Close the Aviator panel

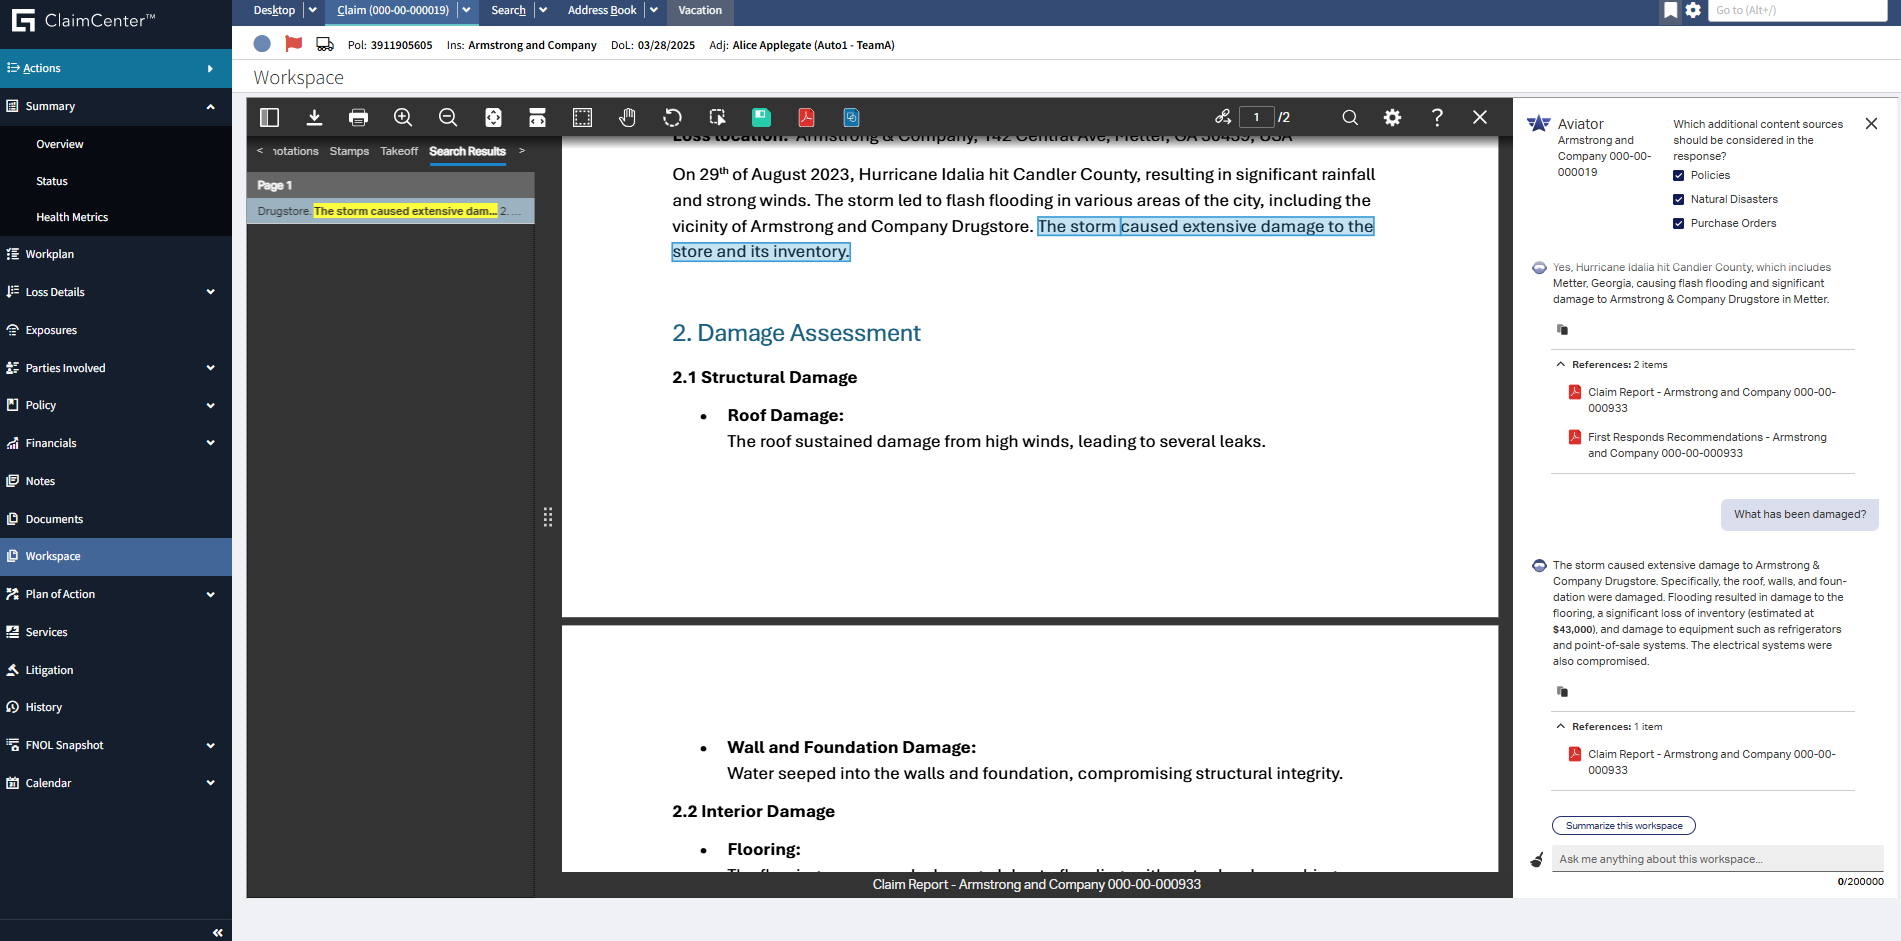tap(1871, 124)
